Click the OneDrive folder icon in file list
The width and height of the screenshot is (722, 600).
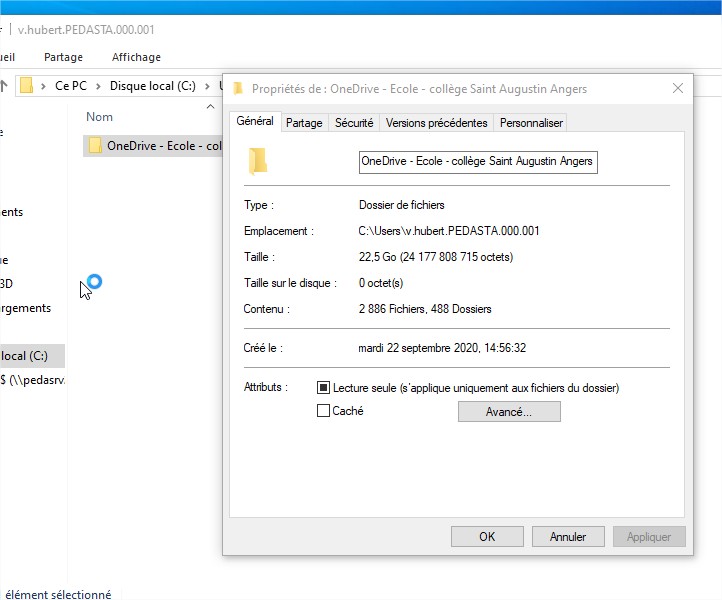[x=95, y=146]
